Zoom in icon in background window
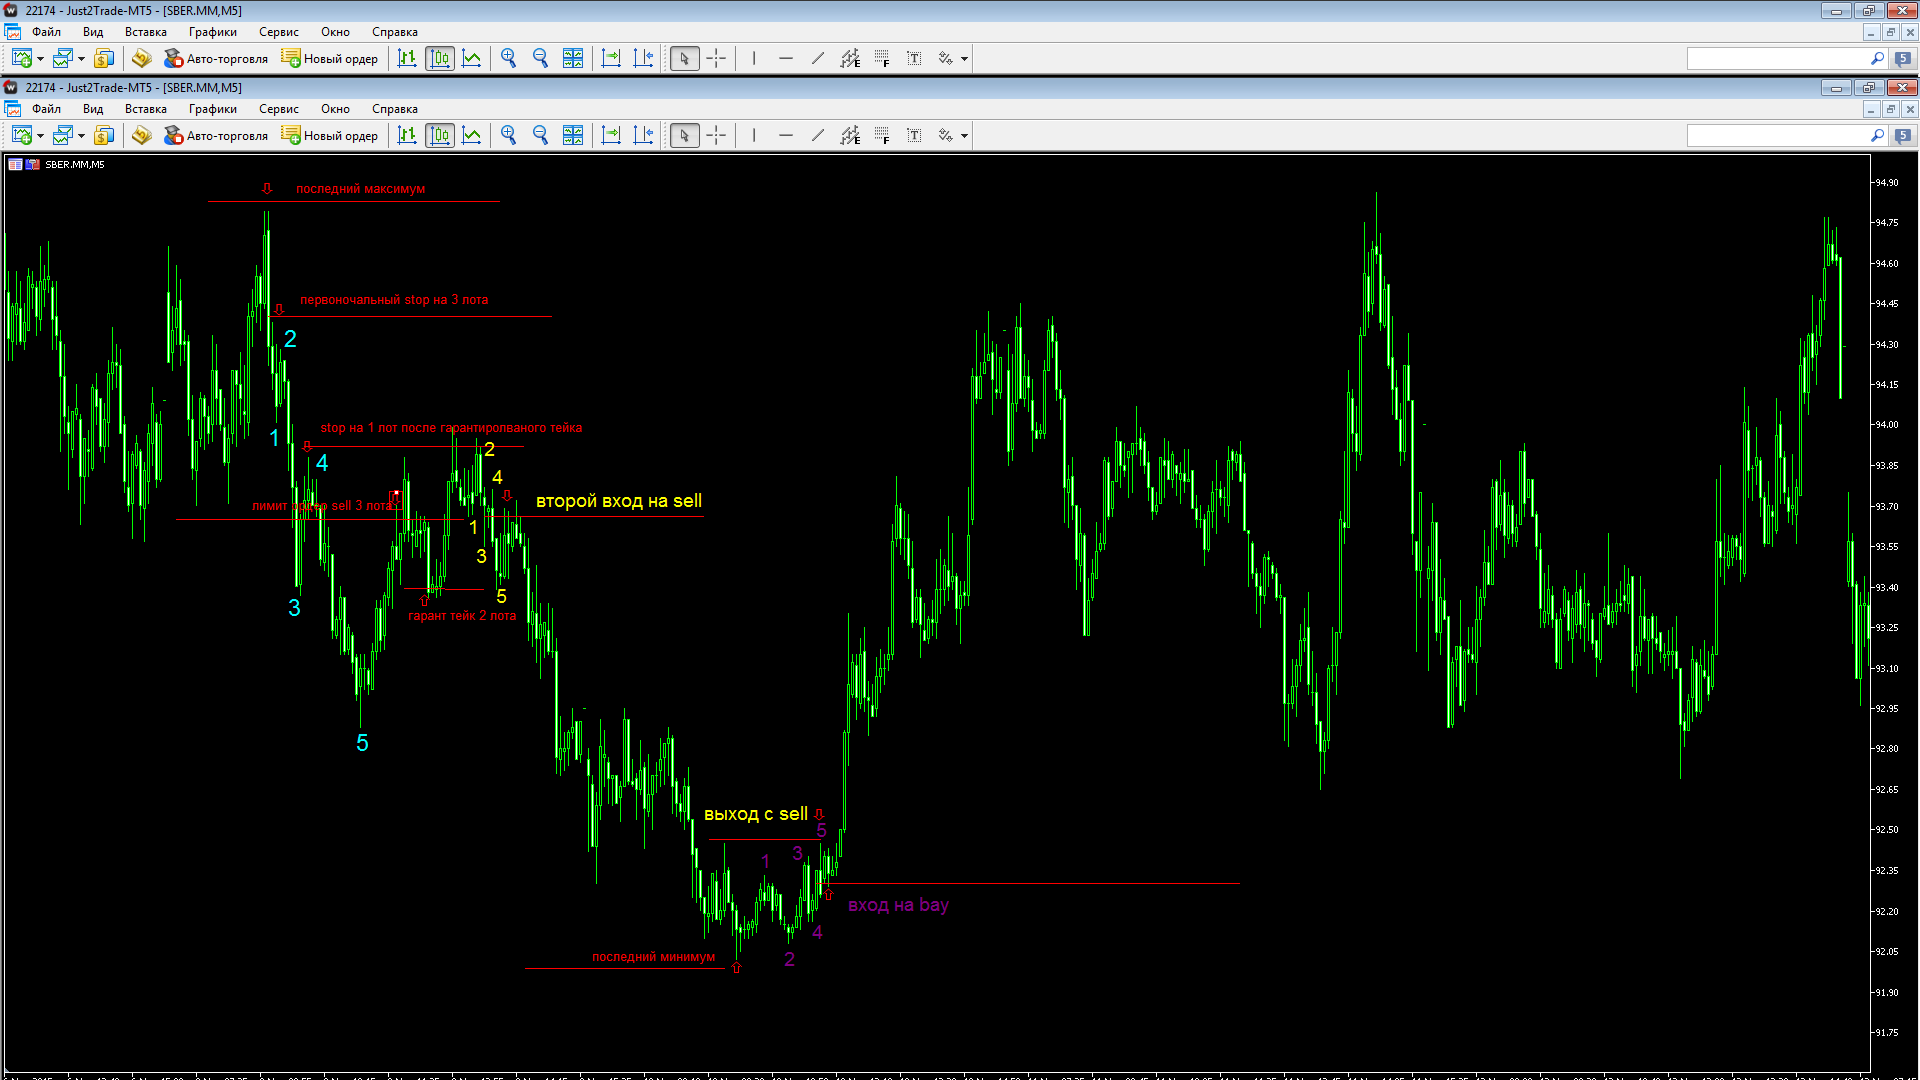 coord(509,59)
